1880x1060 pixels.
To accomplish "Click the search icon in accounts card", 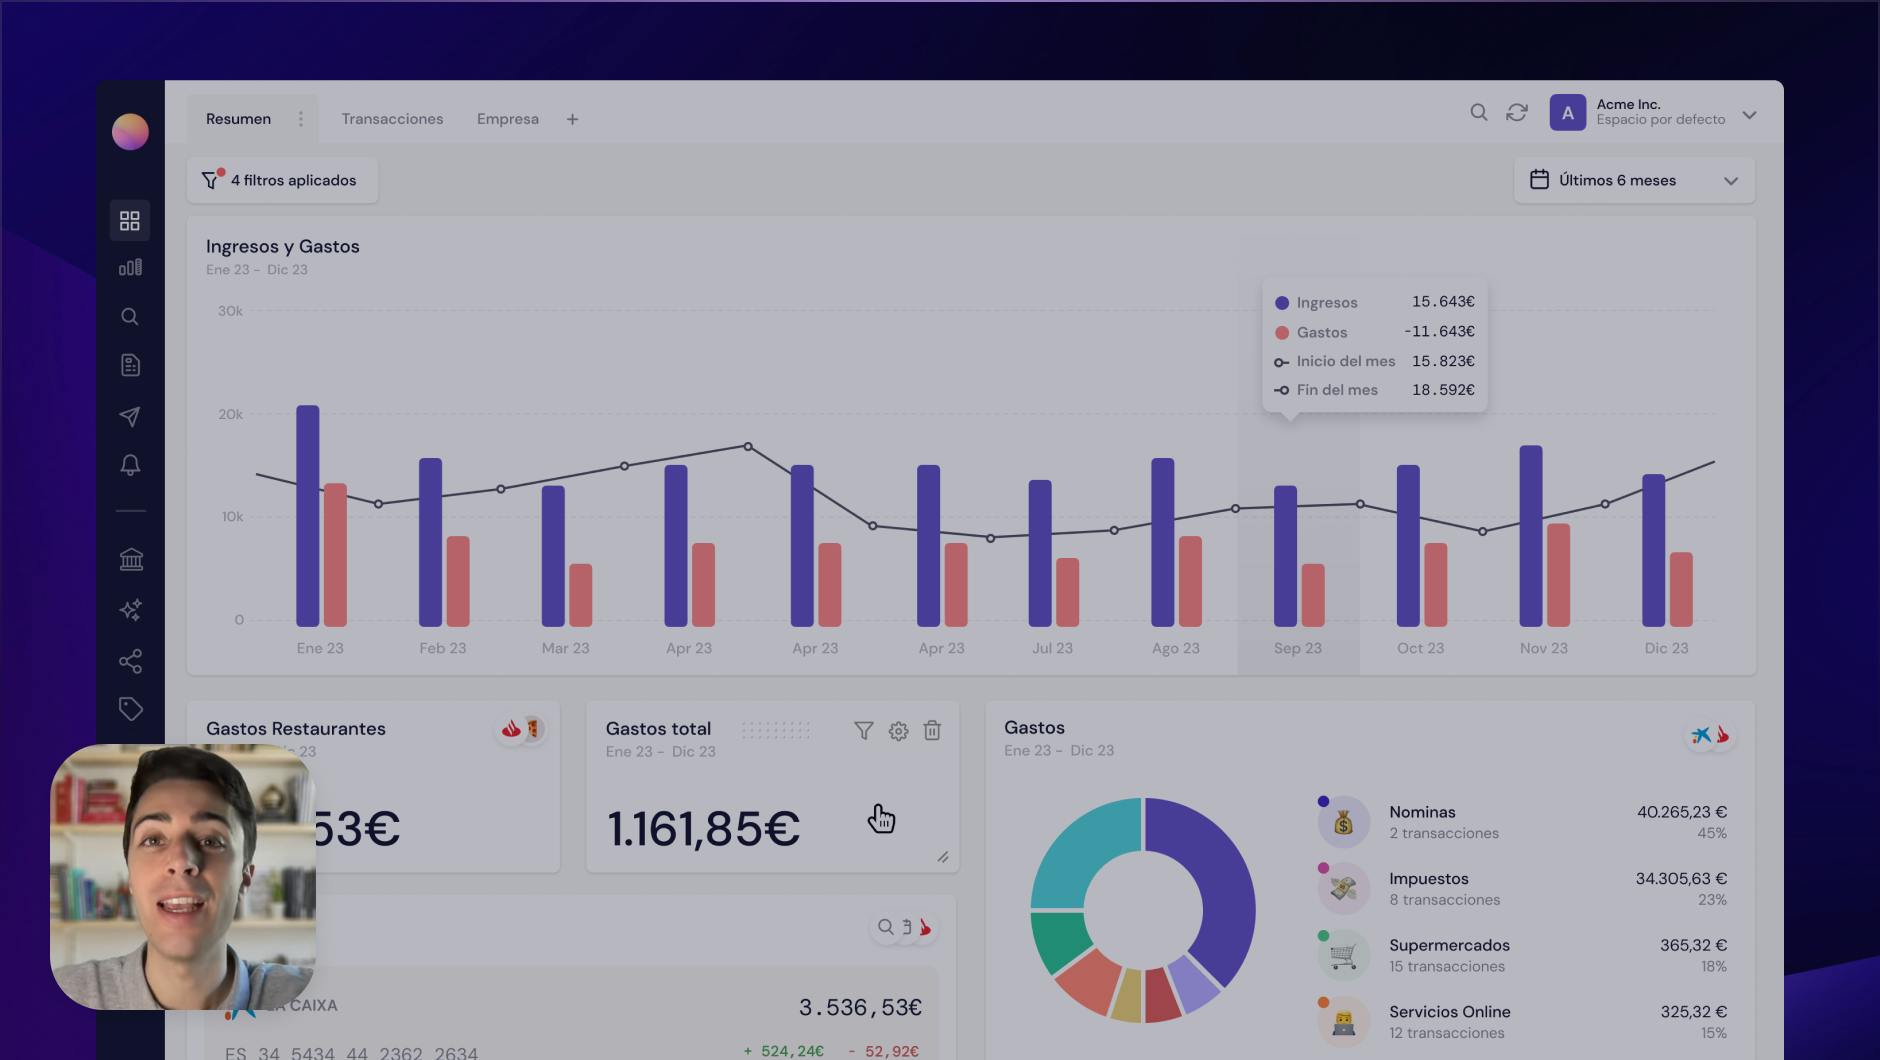I will [x=885, y=927].
